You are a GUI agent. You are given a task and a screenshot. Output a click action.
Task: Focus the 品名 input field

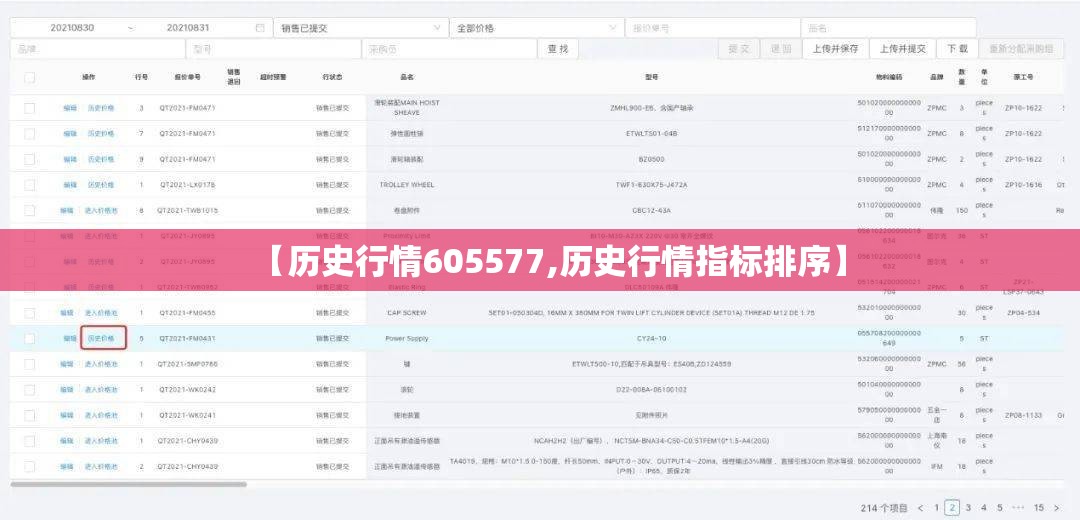pos(889,28)
